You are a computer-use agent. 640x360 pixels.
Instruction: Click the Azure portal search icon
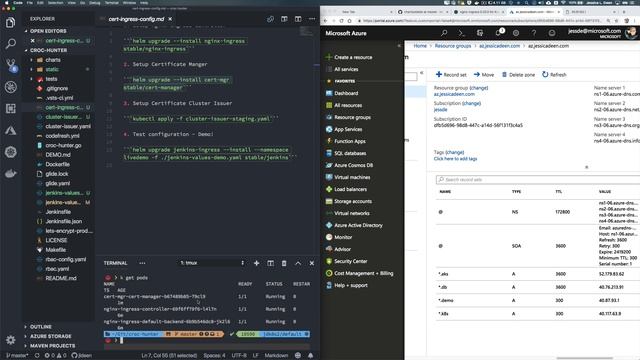[x=444, y=33]
